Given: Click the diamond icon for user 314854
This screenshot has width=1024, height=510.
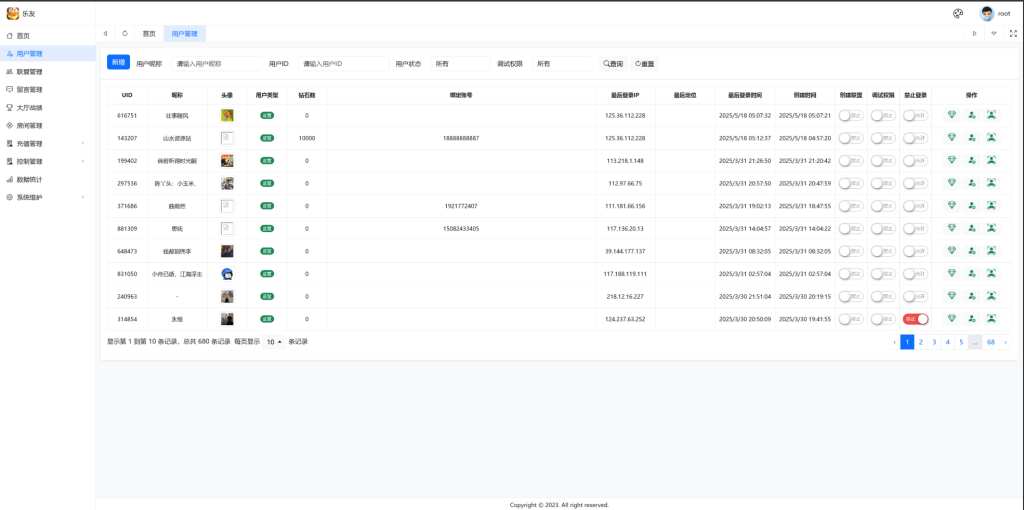Looking at the screenshot, I should point(952,319).
